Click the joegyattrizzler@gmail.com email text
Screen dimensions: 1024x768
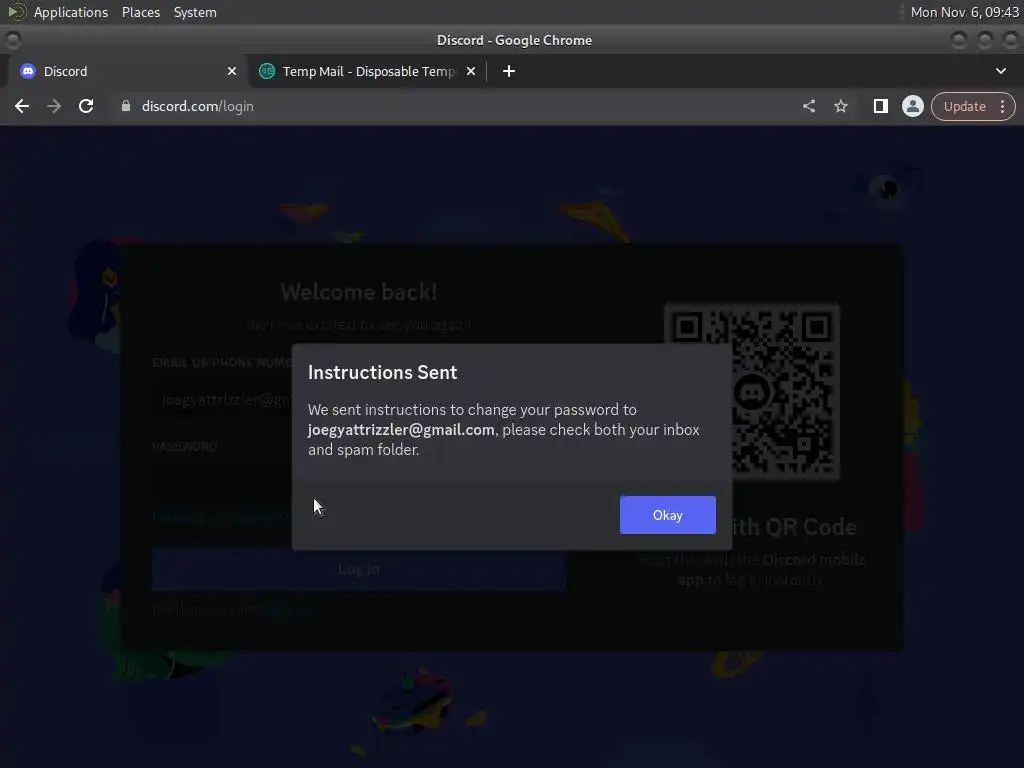[401, 430]
